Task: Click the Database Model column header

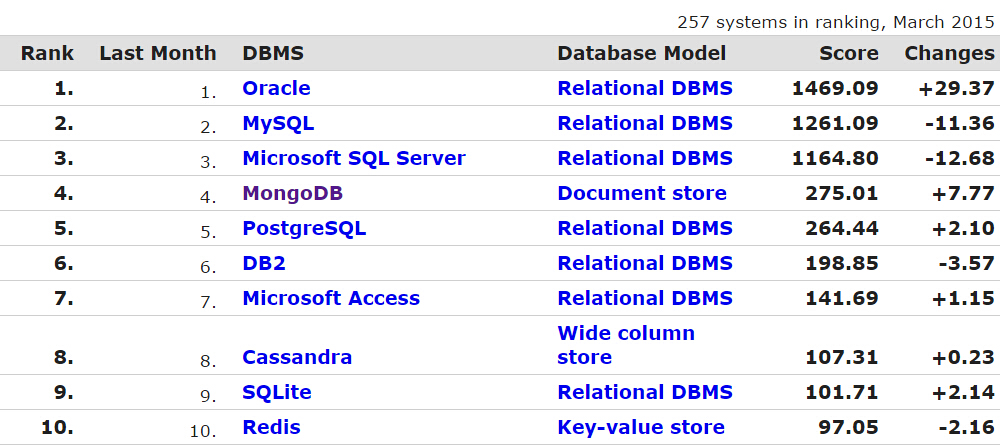Action: click(642, 54)
